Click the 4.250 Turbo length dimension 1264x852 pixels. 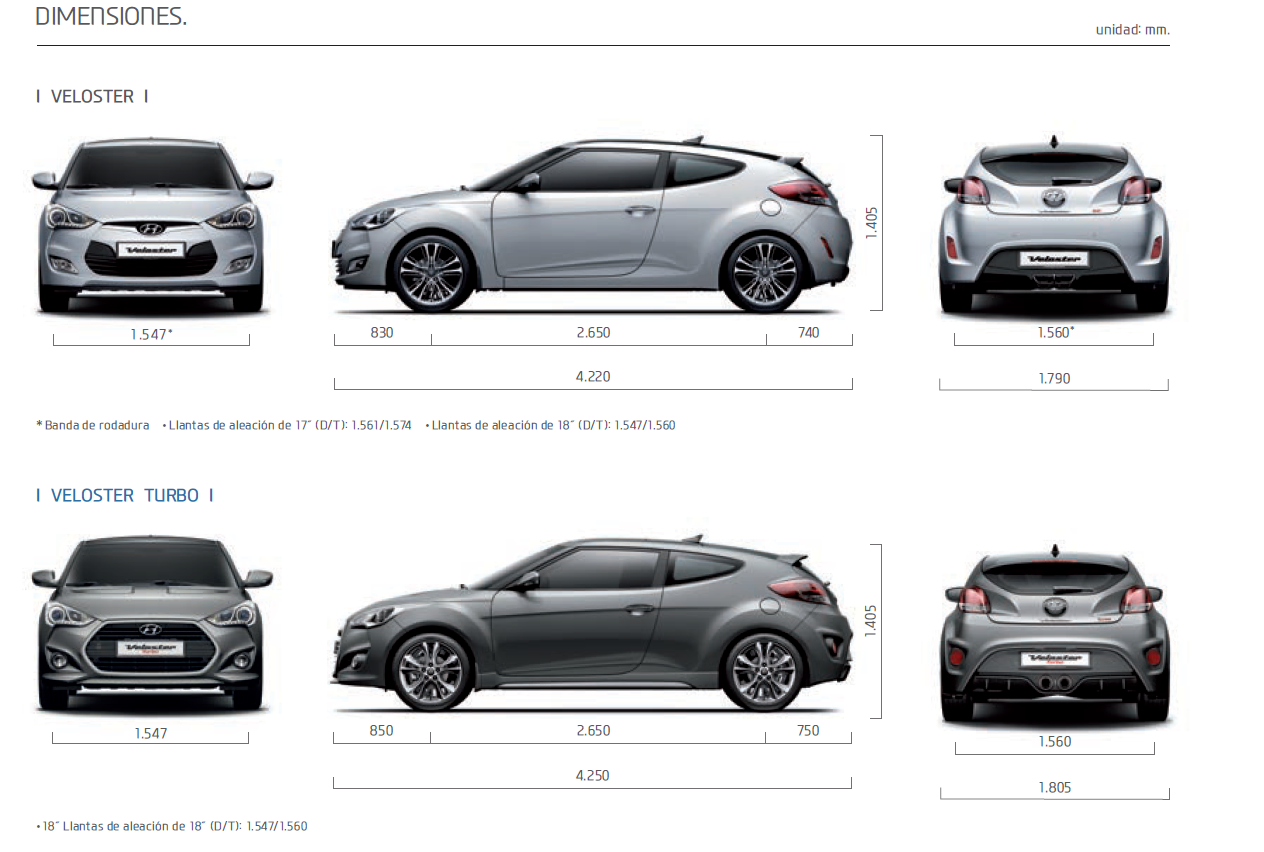pos(592,774)
